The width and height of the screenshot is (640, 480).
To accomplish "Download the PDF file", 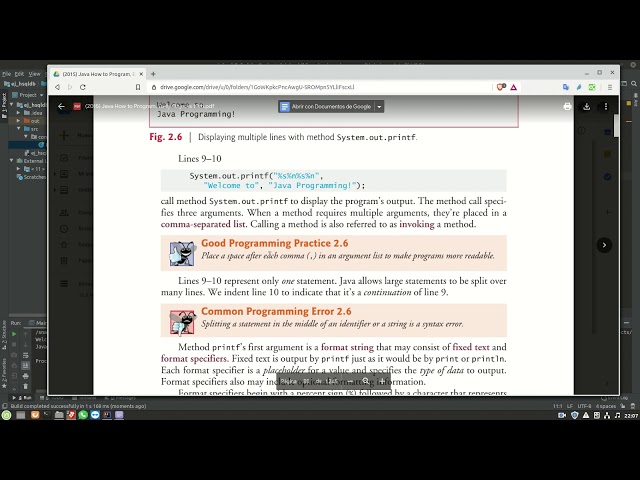I will [587, 107].
